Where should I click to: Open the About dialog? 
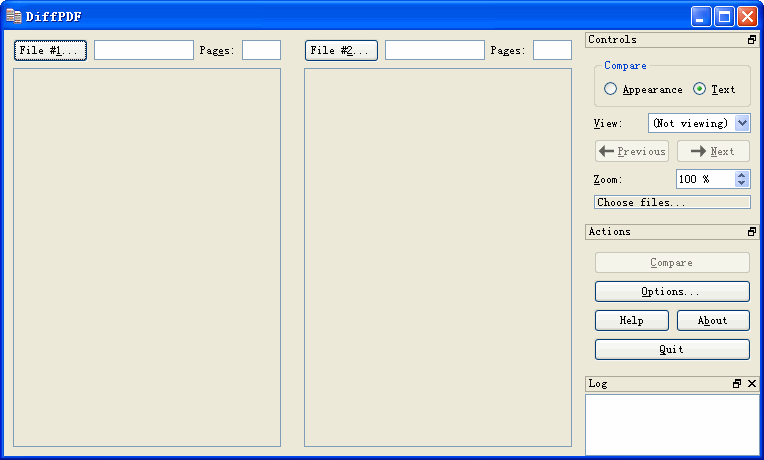coord(713,320)
